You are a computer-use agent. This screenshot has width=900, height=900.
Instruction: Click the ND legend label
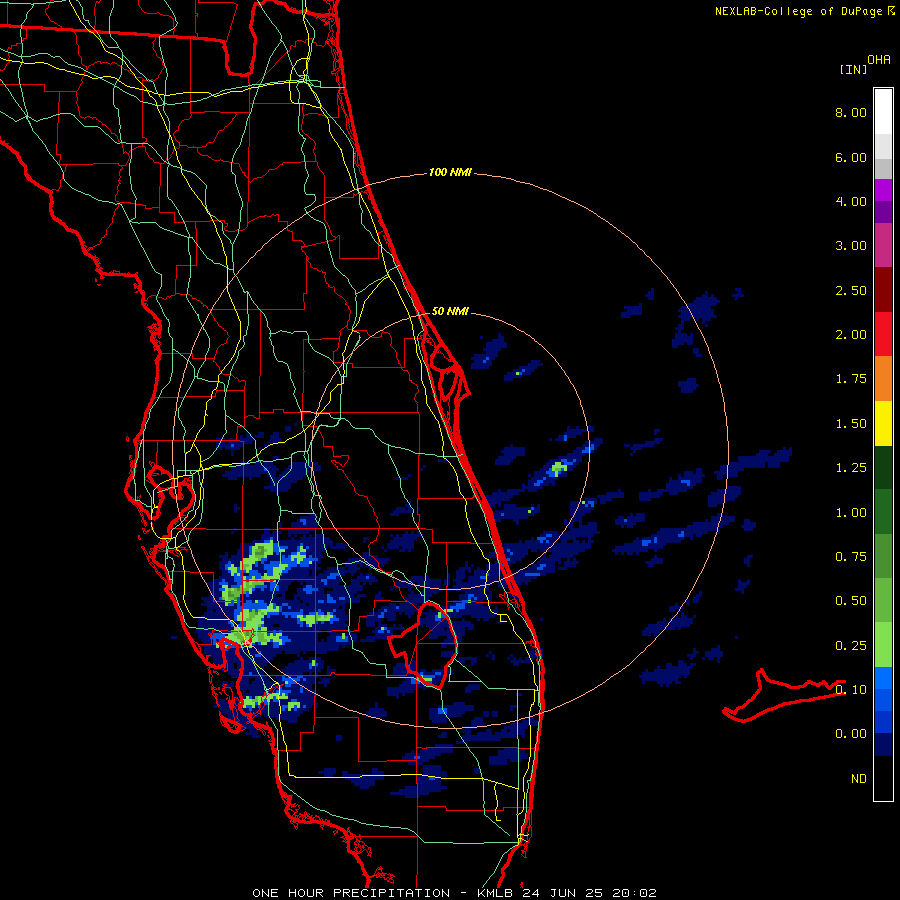tap(859, 779)
